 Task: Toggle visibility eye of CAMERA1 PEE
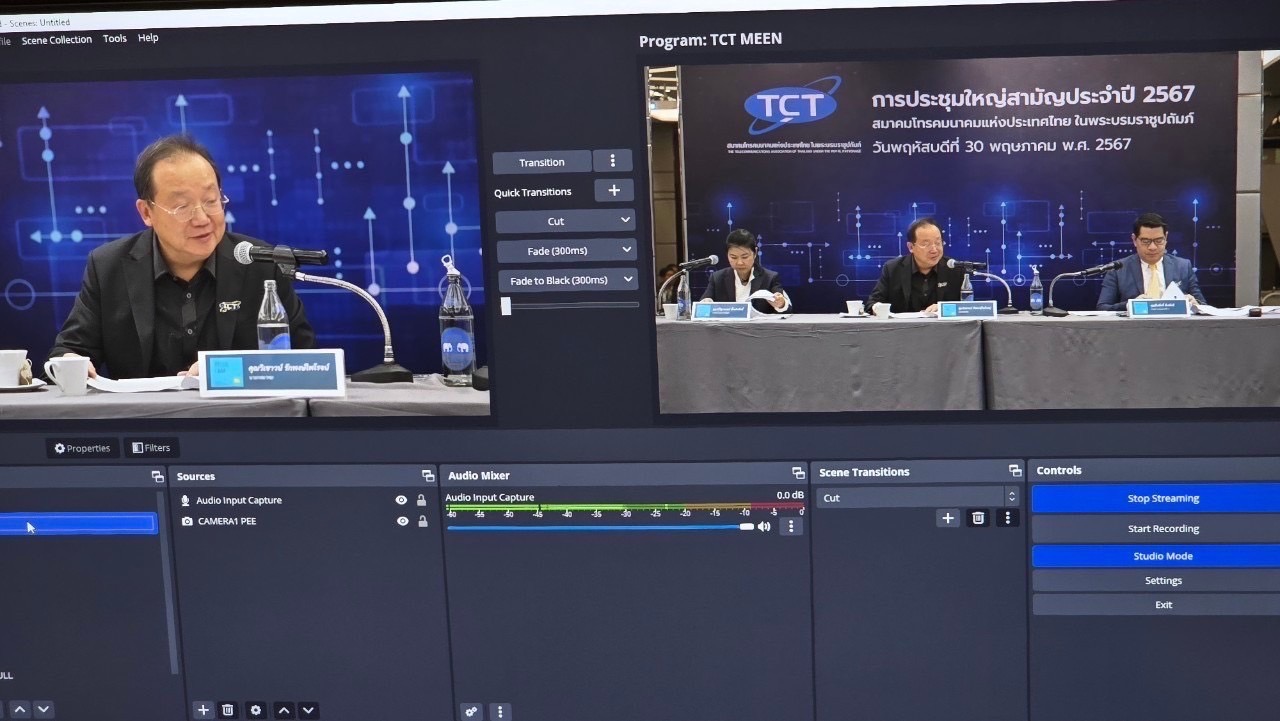[x=402, y=521]
